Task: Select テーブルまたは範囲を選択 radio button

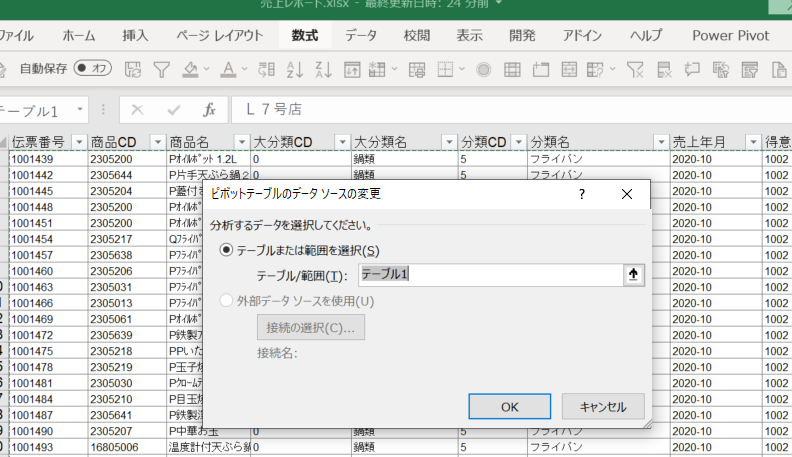Action: [x=226, y=250]
